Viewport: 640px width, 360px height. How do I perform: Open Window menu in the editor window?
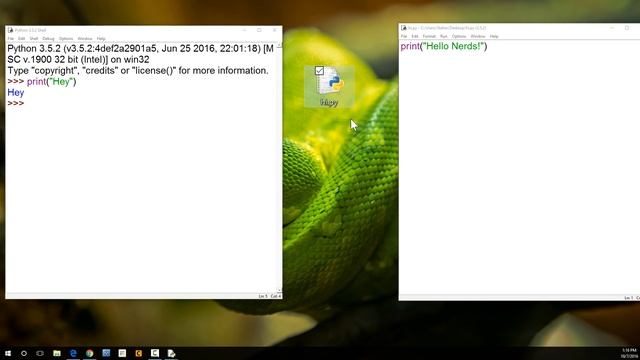pos(478,36)
